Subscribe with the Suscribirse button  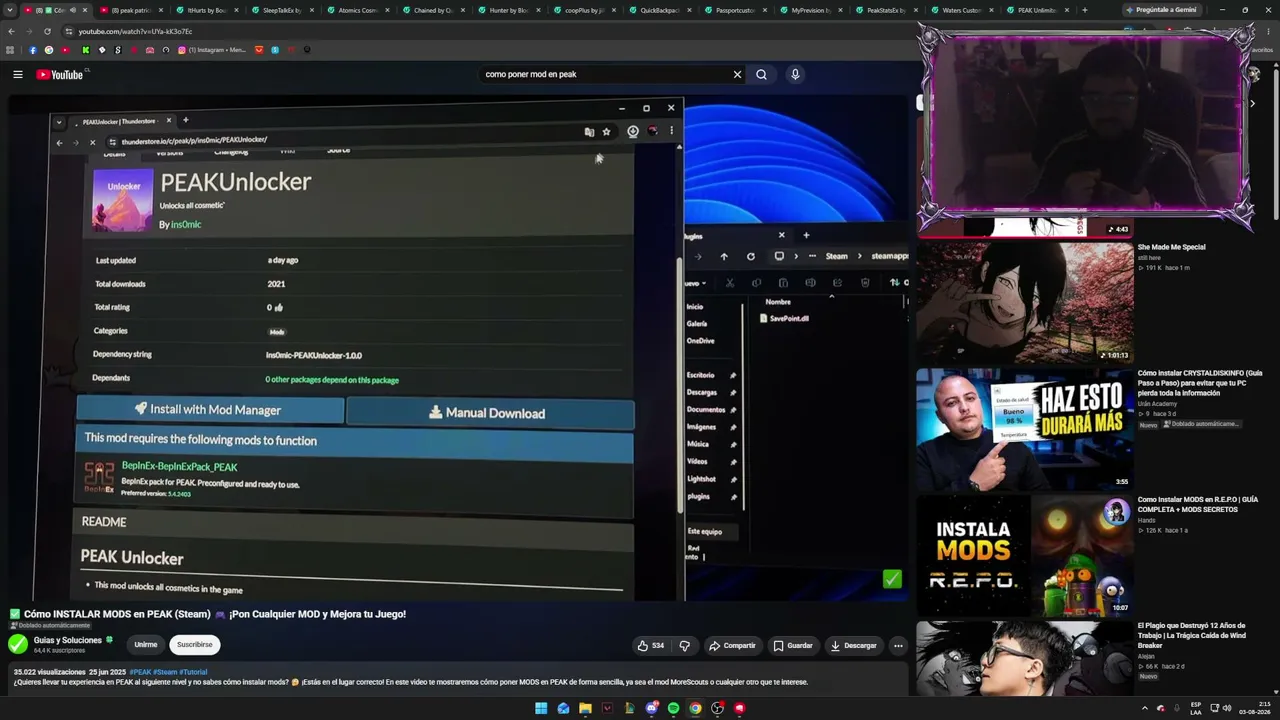click(195, 645)
